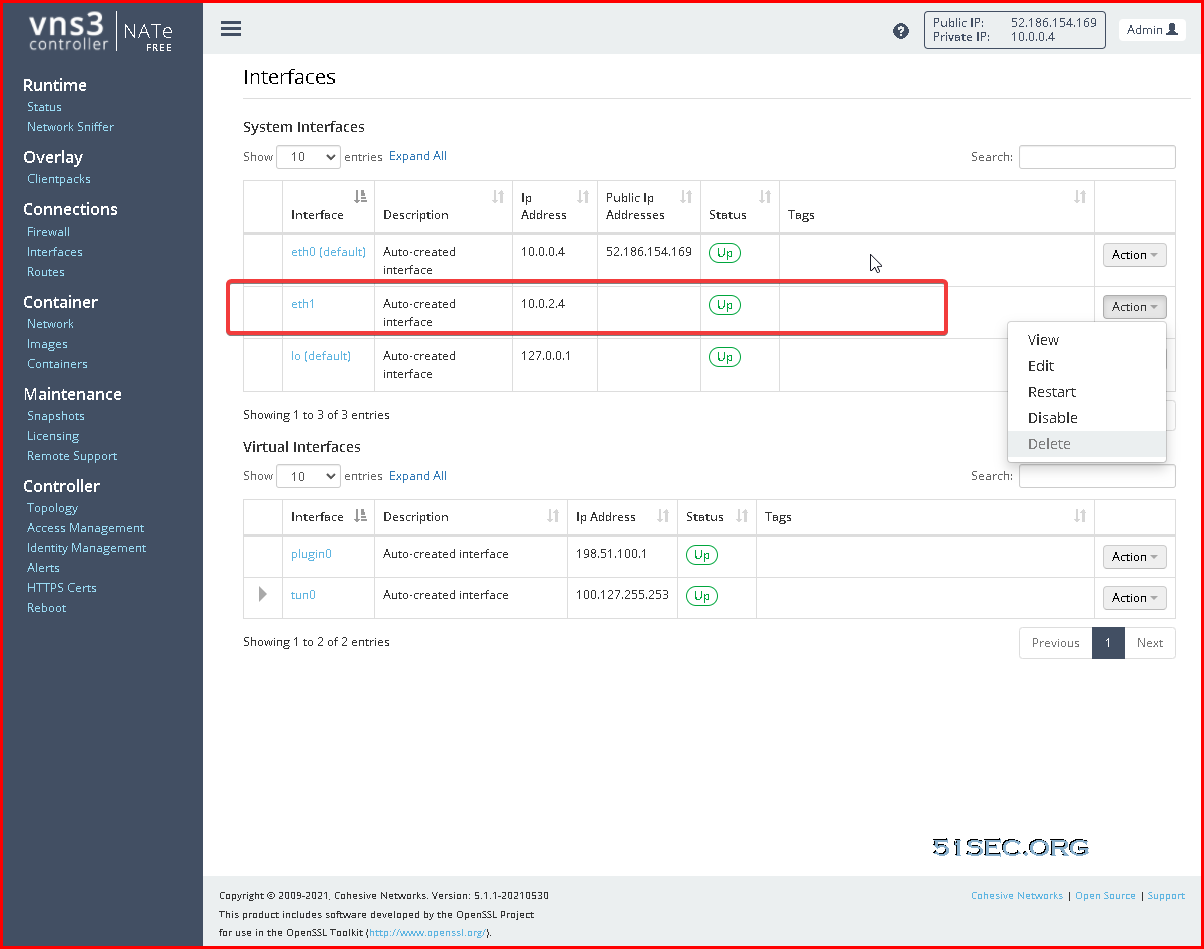
Task: Open Routes under Connections
Action: (x=46, y=272)
